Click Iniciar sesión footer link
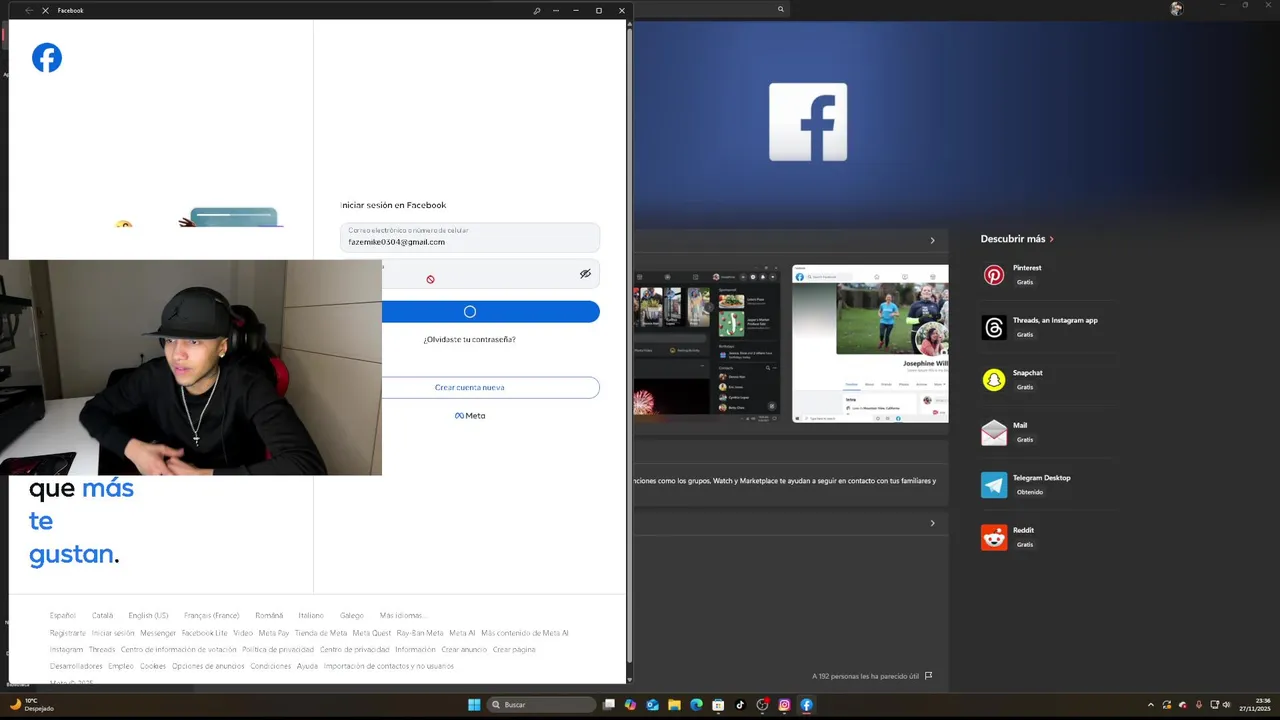The image size is (1280, 720). tap(113, 633)
